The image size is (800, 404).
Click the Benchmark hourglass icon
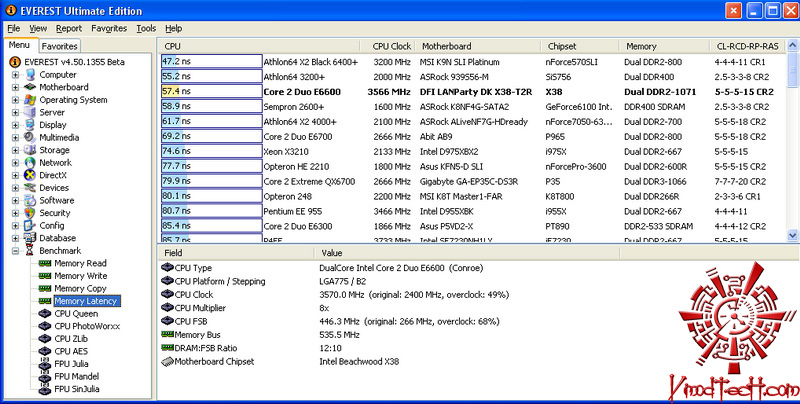pyautogui.click(x=30, y=250)
